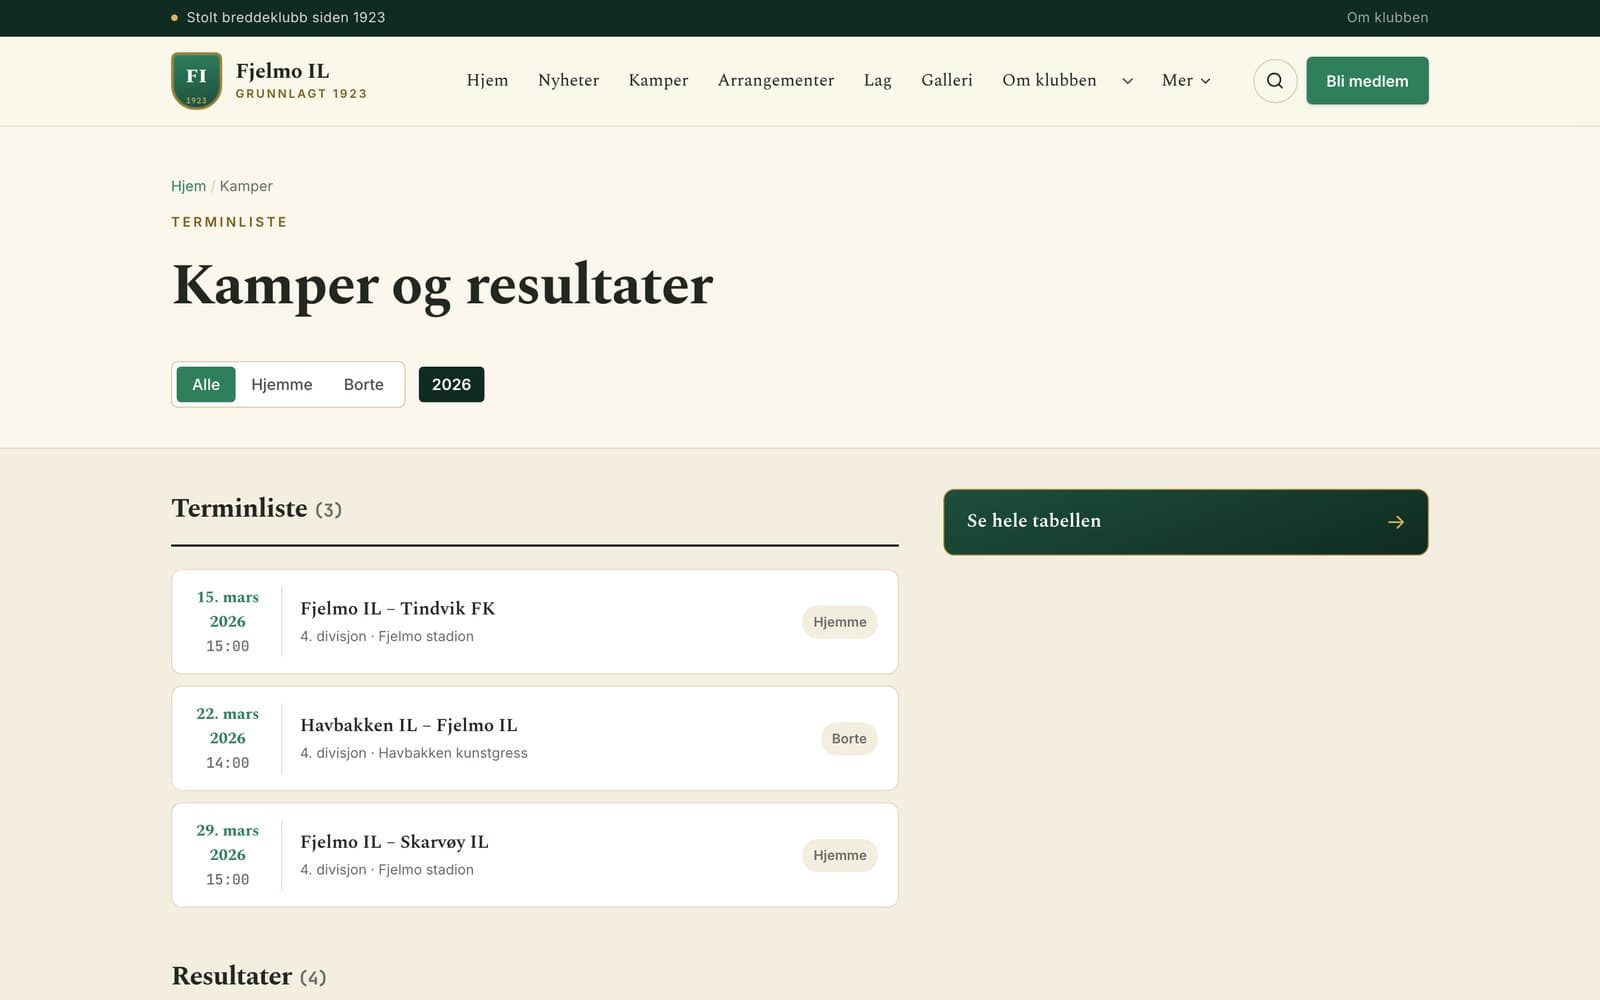Screen dimensions: 1600x1000
Task: Click the 22. mars 2026 date
Action: (x=227, y=726)
